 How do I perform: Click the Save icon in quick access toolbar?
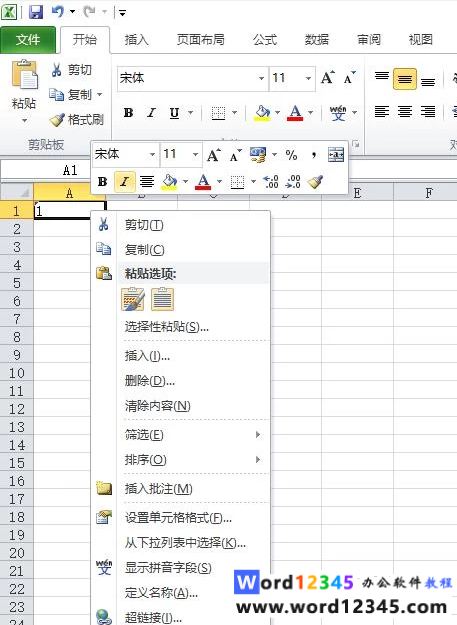(36, 12)
